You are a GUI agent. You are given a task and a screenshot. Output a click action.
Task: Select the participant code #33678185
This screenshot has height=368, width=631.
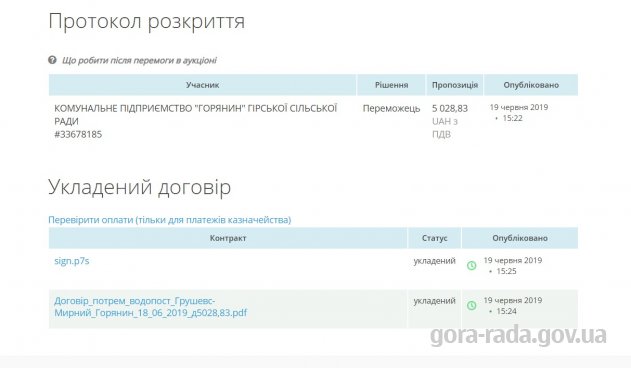pyautogui.click(x=78, y=134)
